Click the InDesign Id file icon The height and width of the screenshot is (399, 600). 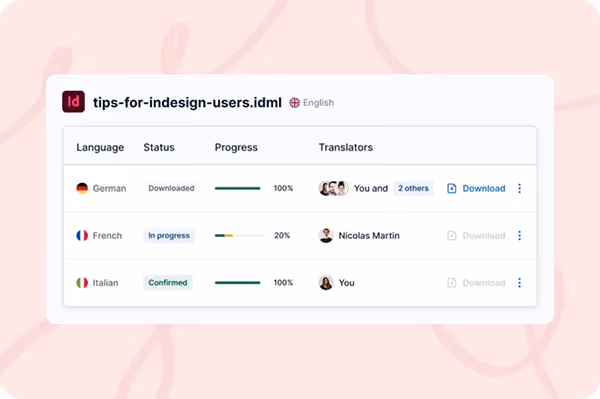[73, 102]
